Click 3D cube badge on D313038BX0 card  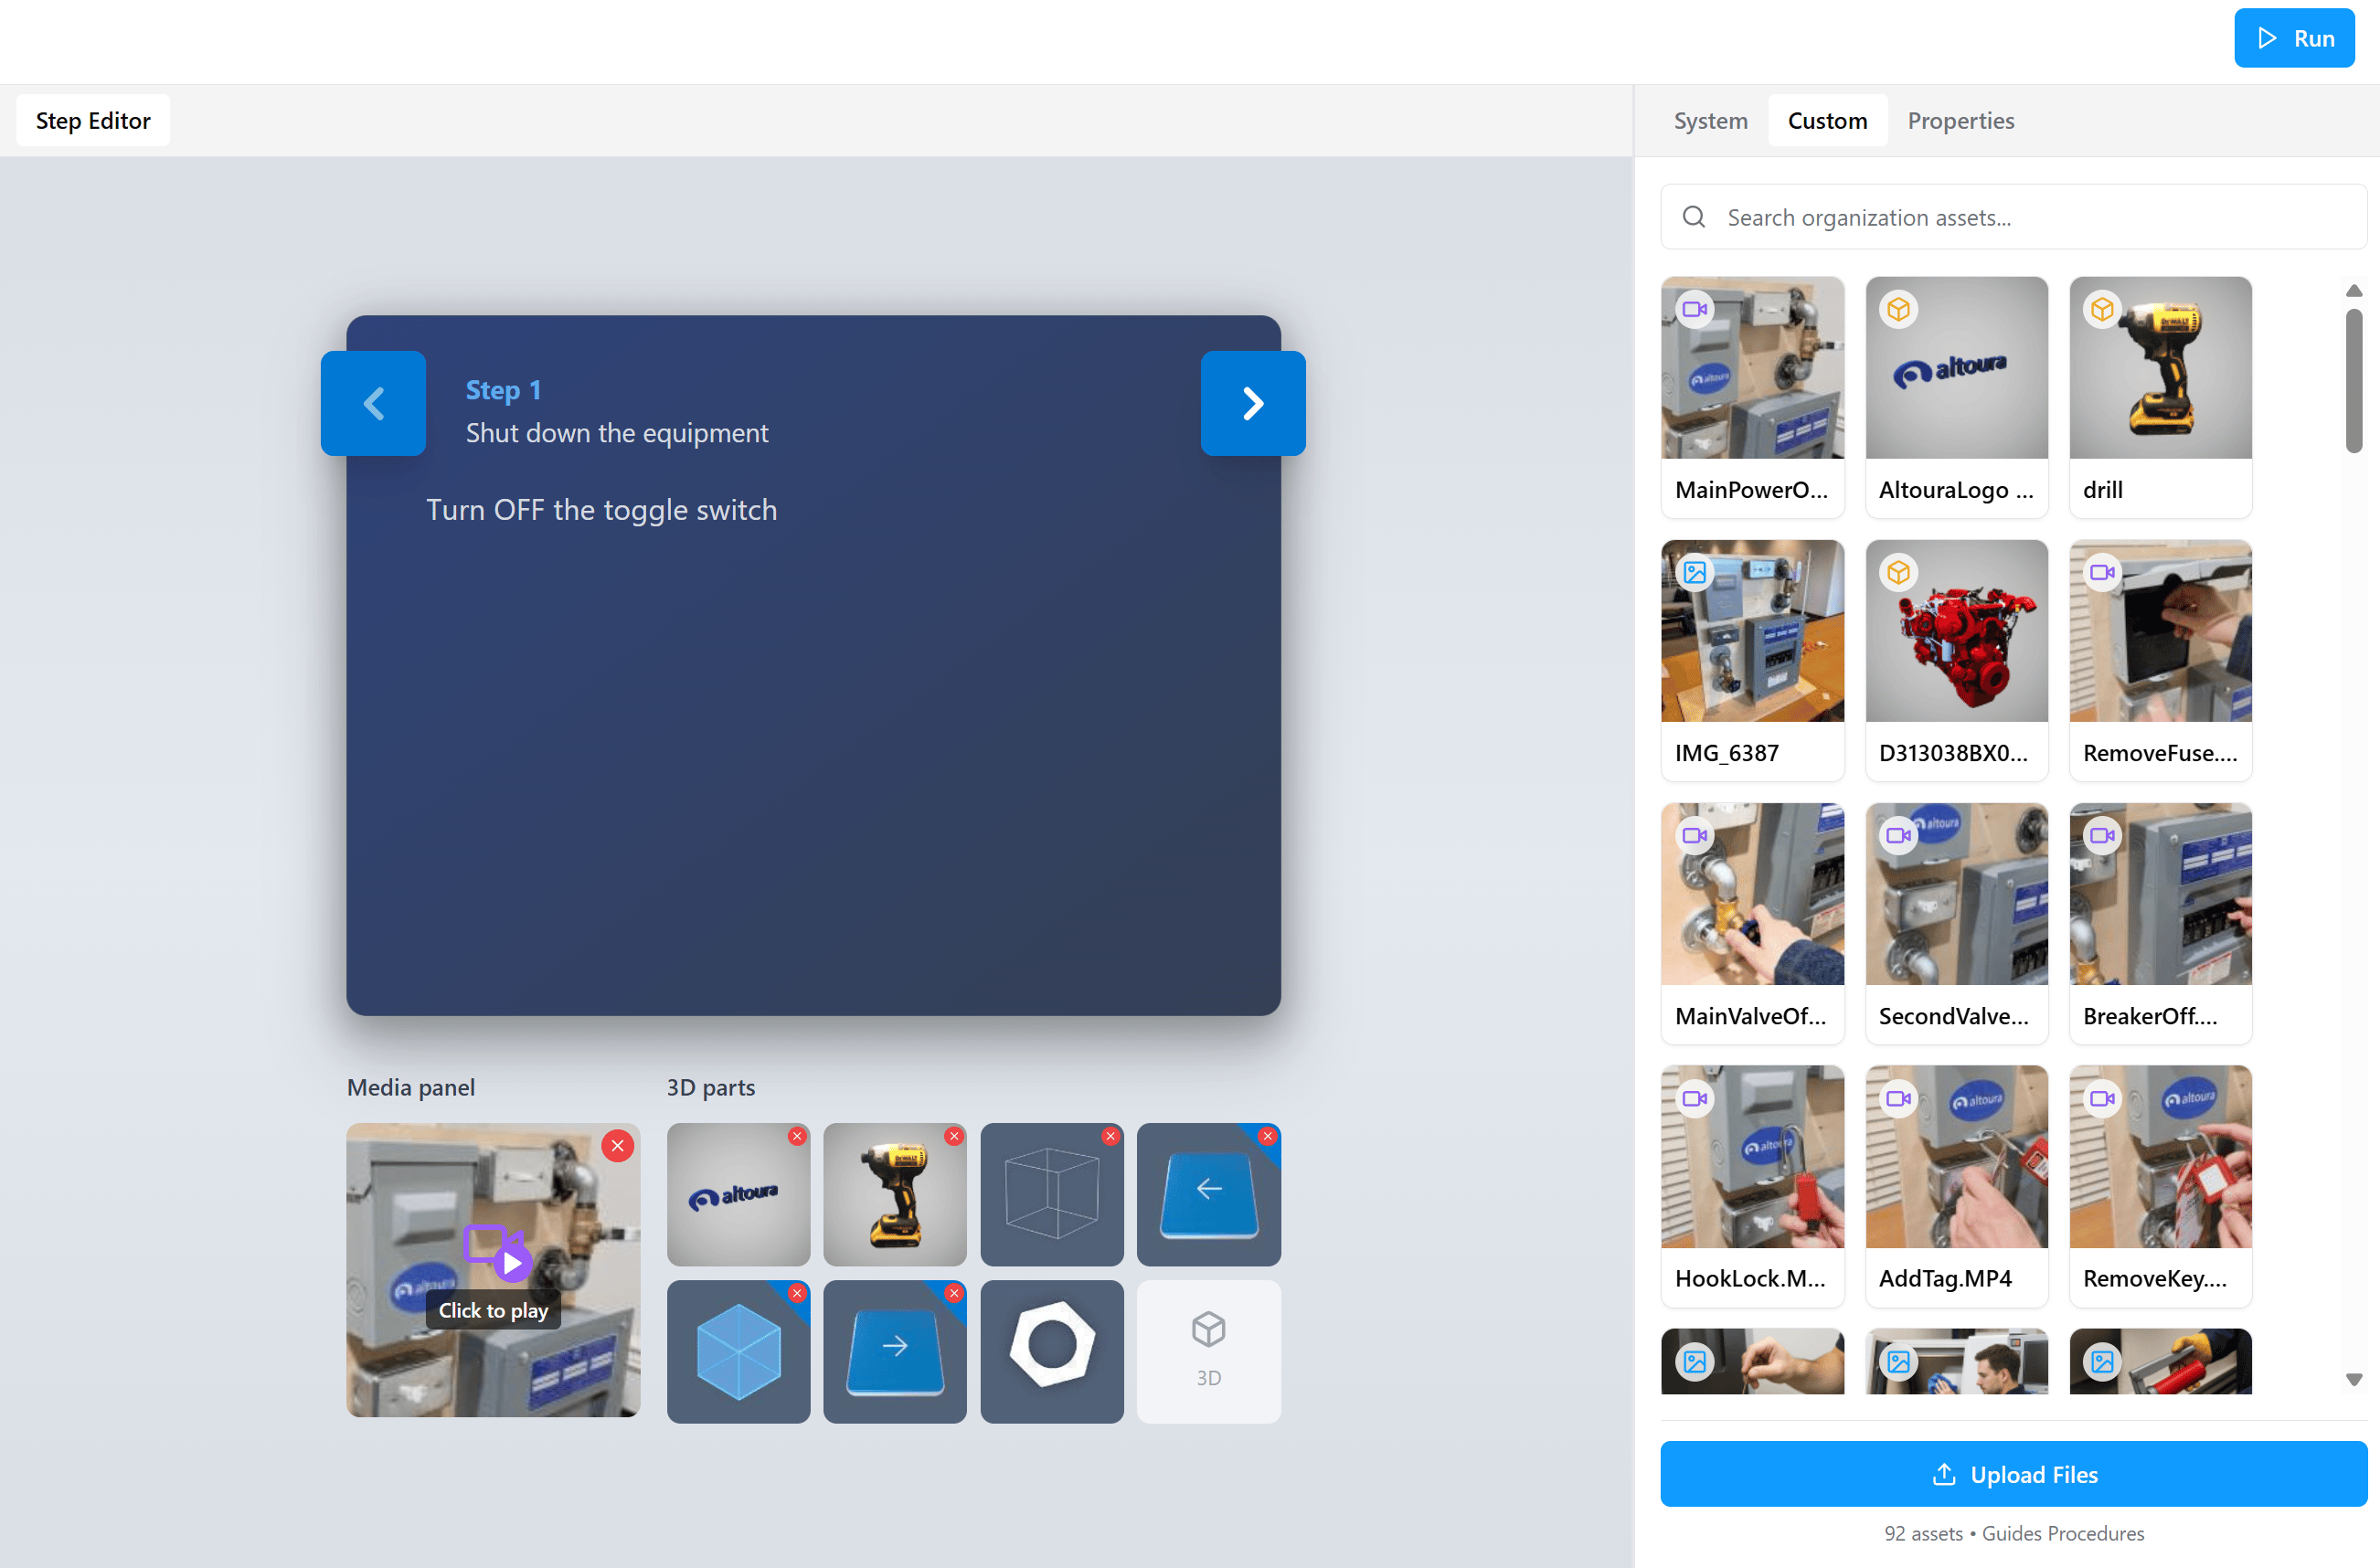point(1898,572)
